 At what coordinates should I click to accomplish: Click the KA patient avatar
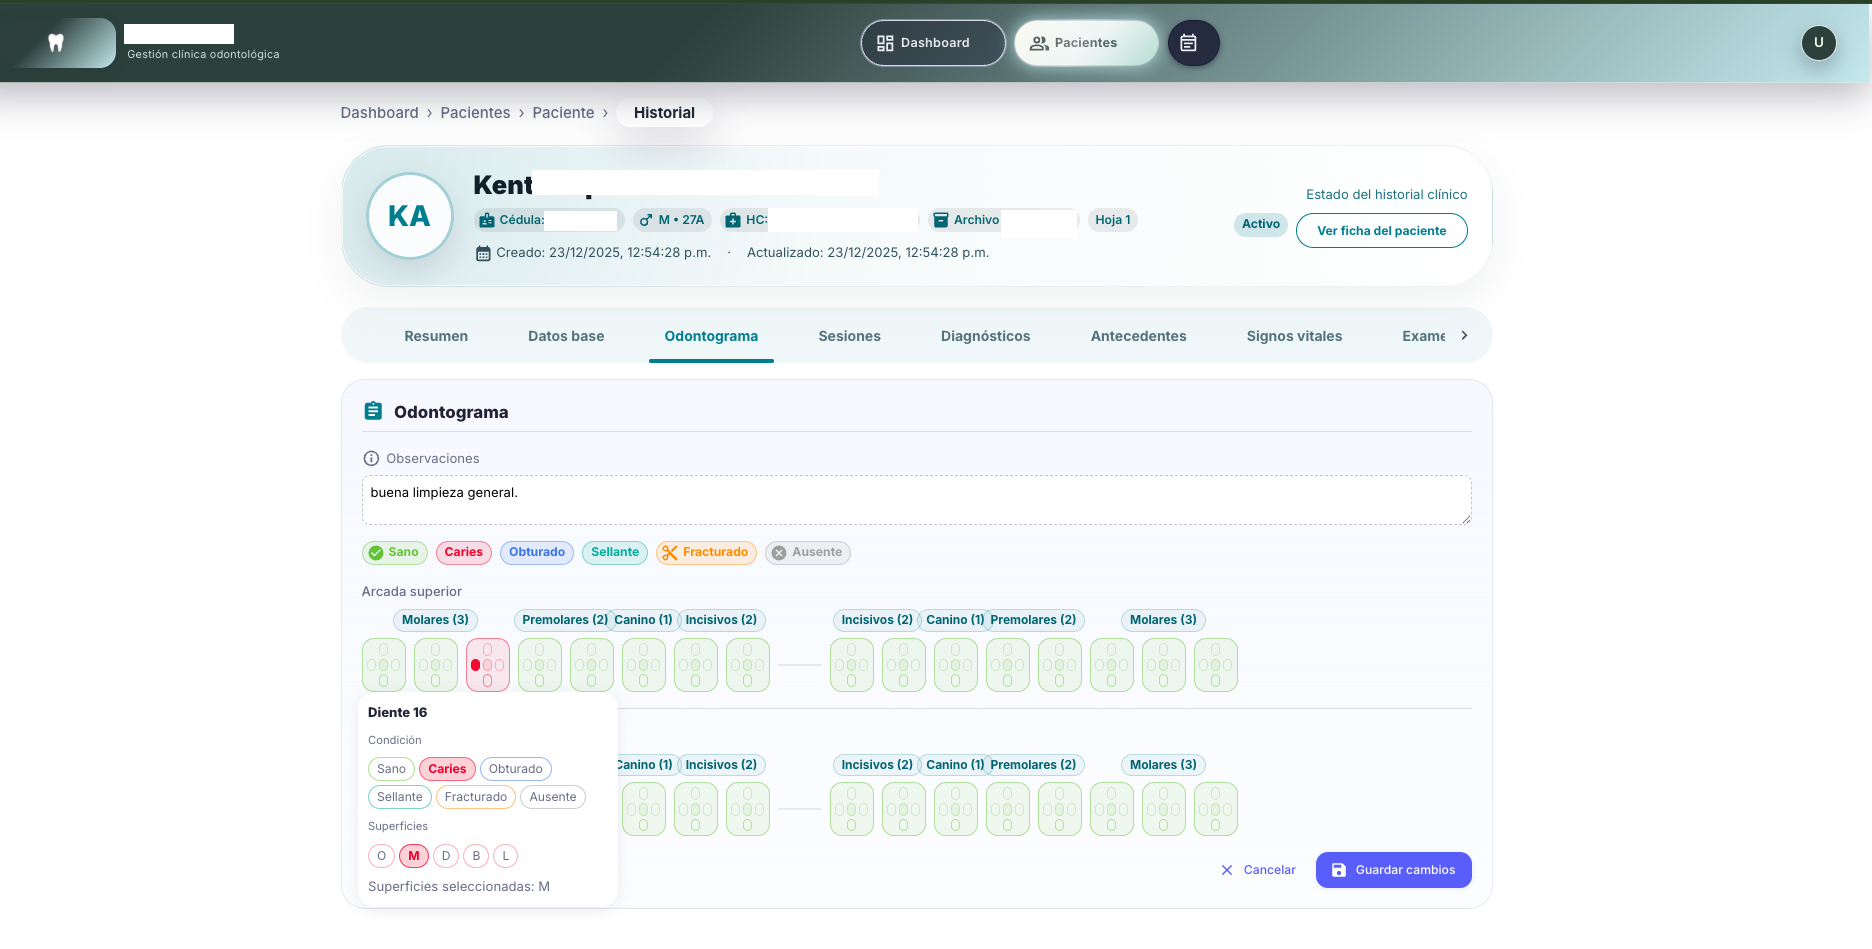(x=409, y=216)
